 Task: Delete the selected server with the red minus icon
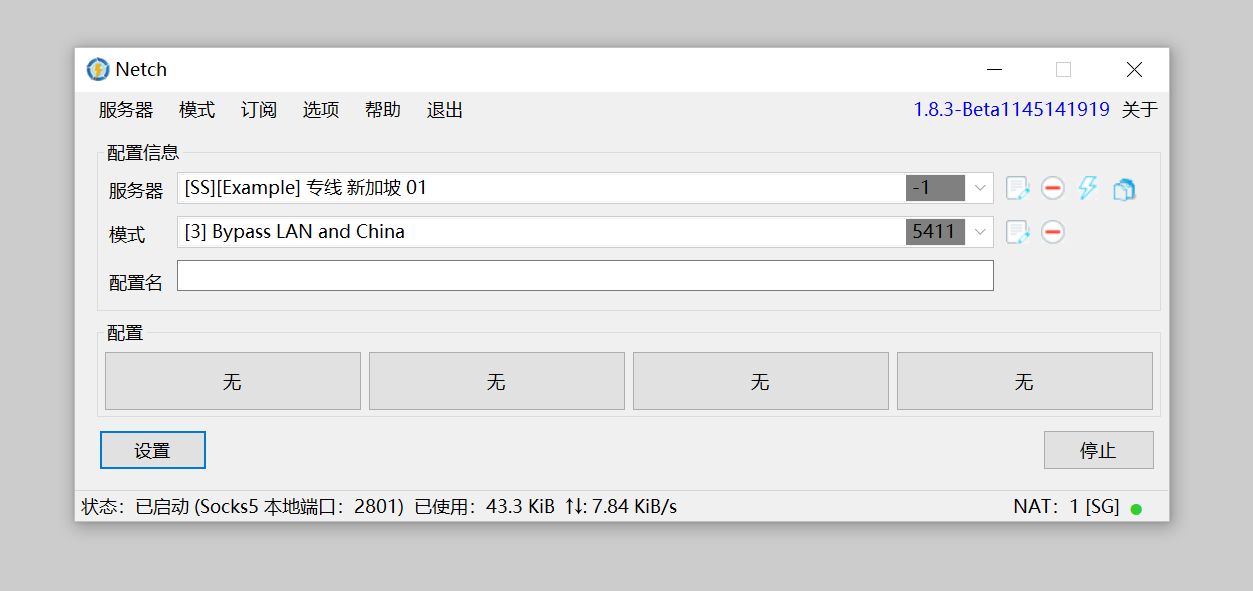point(1052,188)
